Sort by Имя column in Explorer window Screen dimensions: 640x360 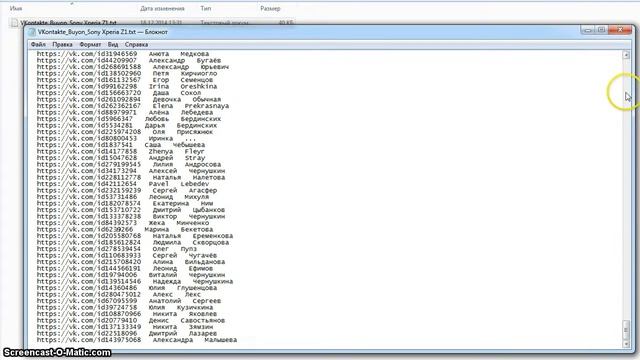[x=16, y=9]
